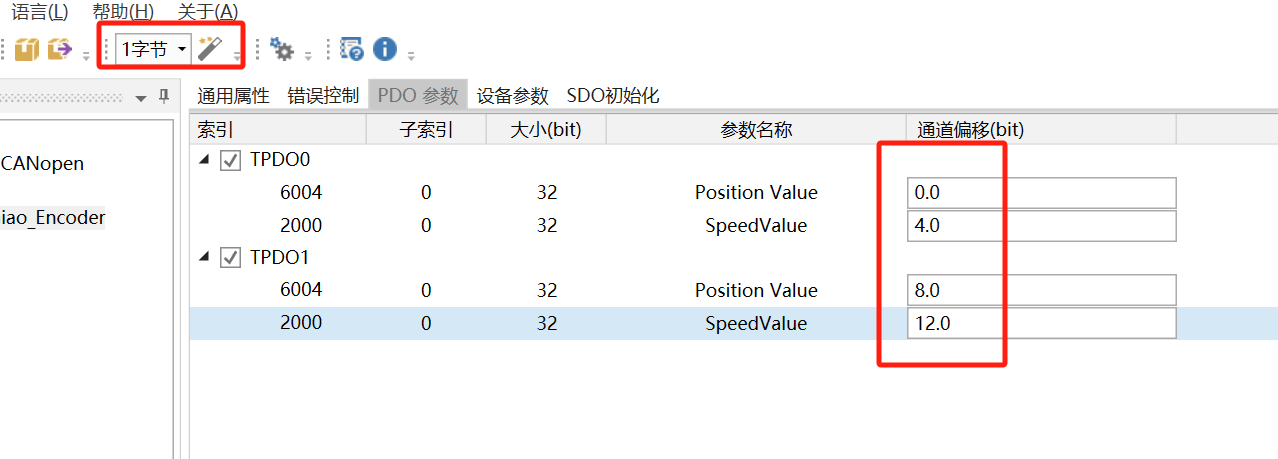Screen dimensions: 1278x459
Task: Click the package box toolbar icon
Action: click(27, 49)
